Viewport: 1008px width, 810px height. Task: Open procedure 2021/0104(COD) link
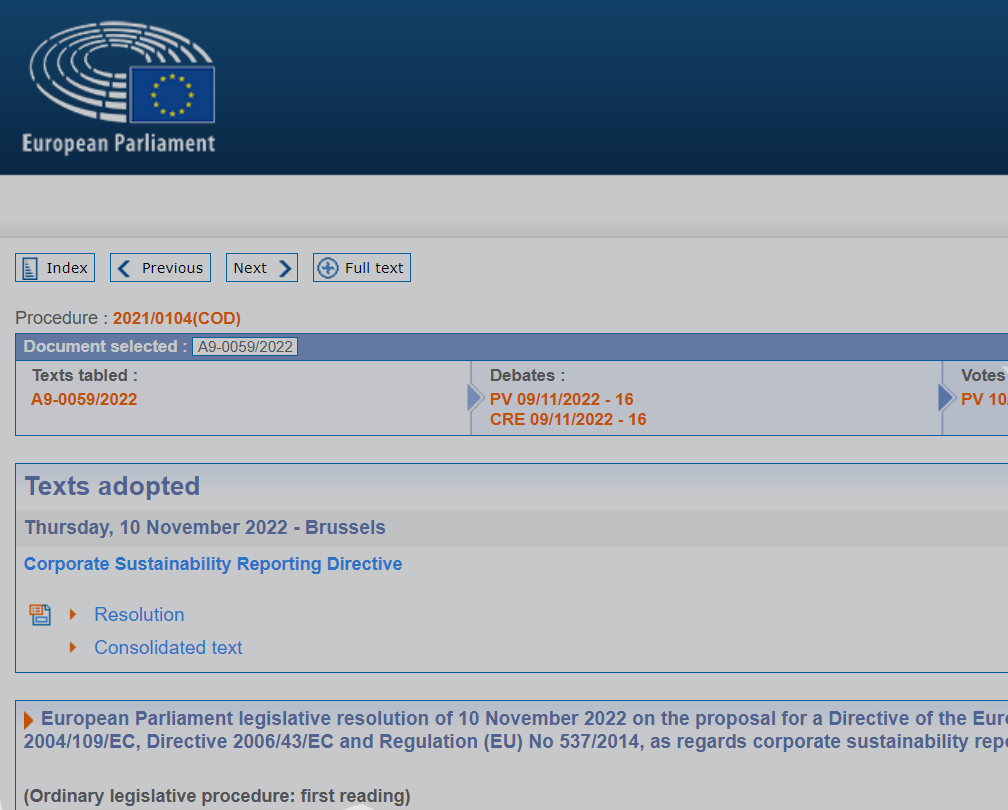(177, 318)
